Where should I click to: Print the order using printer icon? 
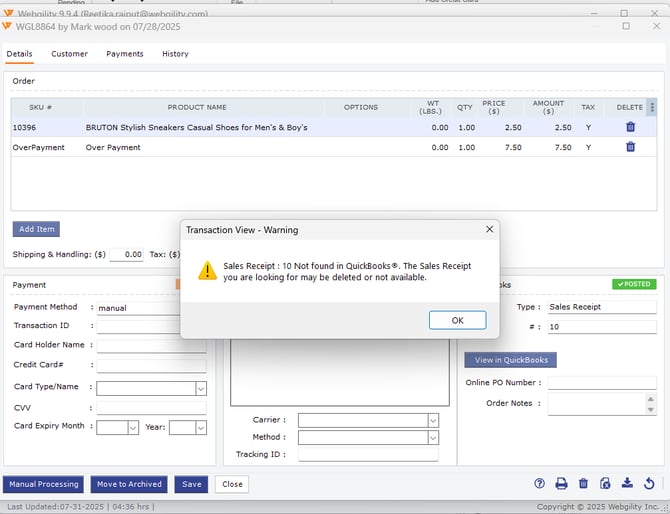click(x=562, y=484)
